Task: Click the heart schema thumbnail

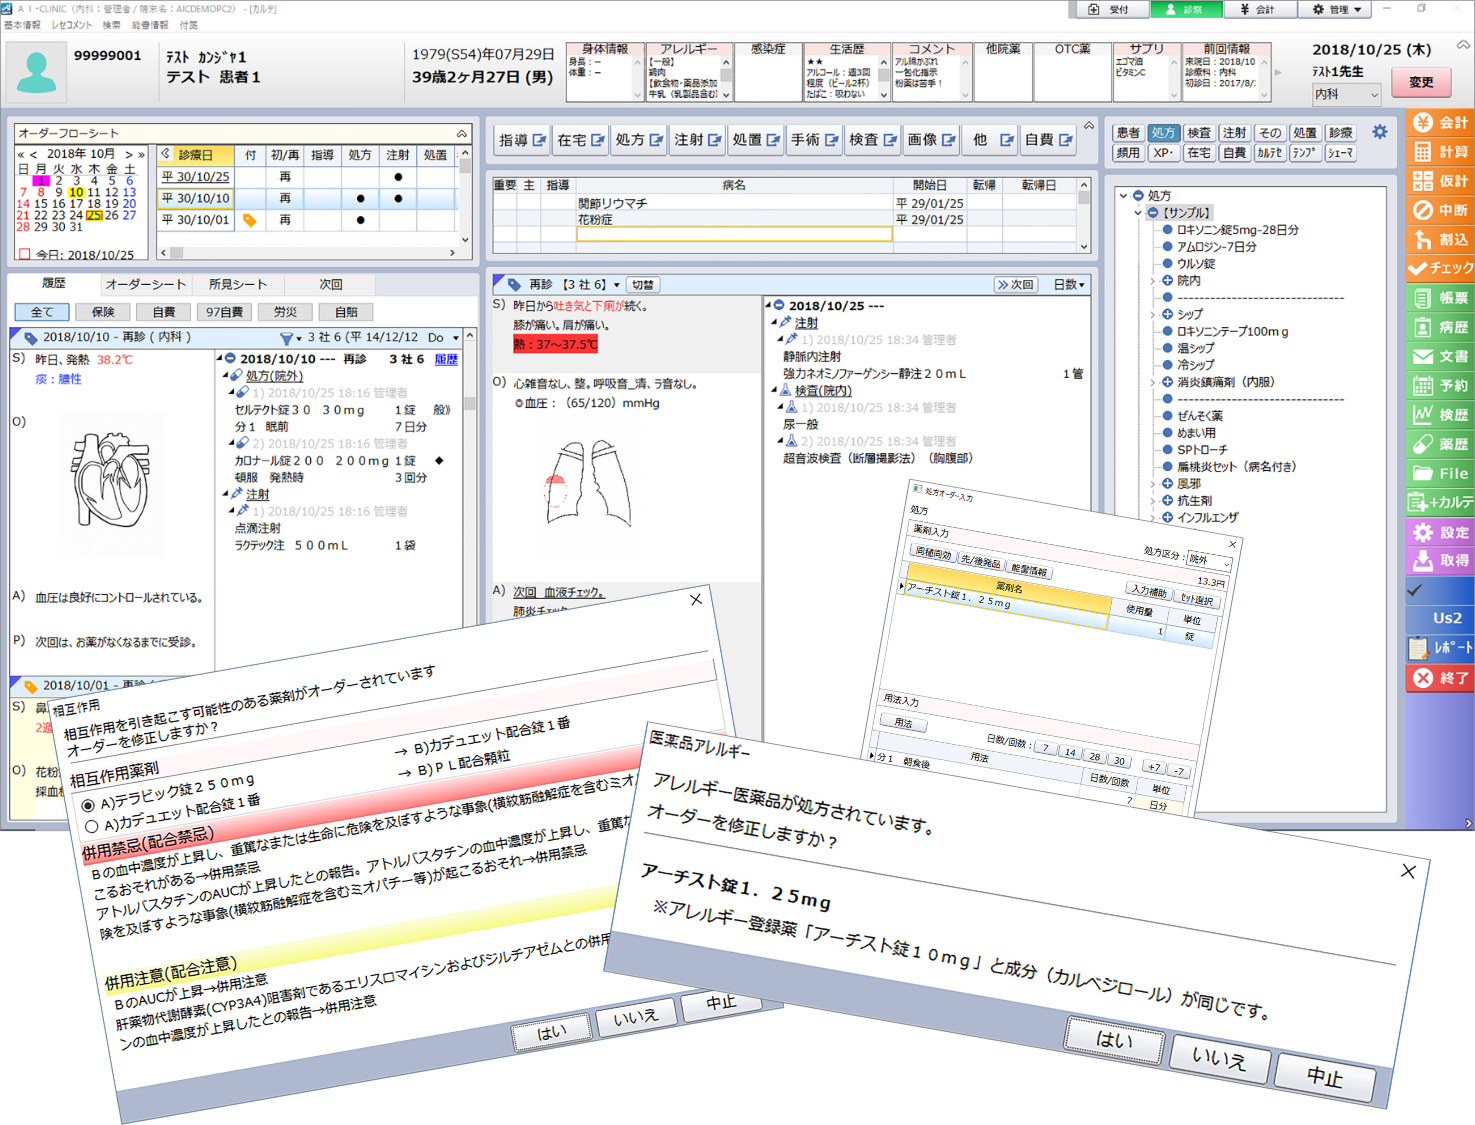Action: 111,480
